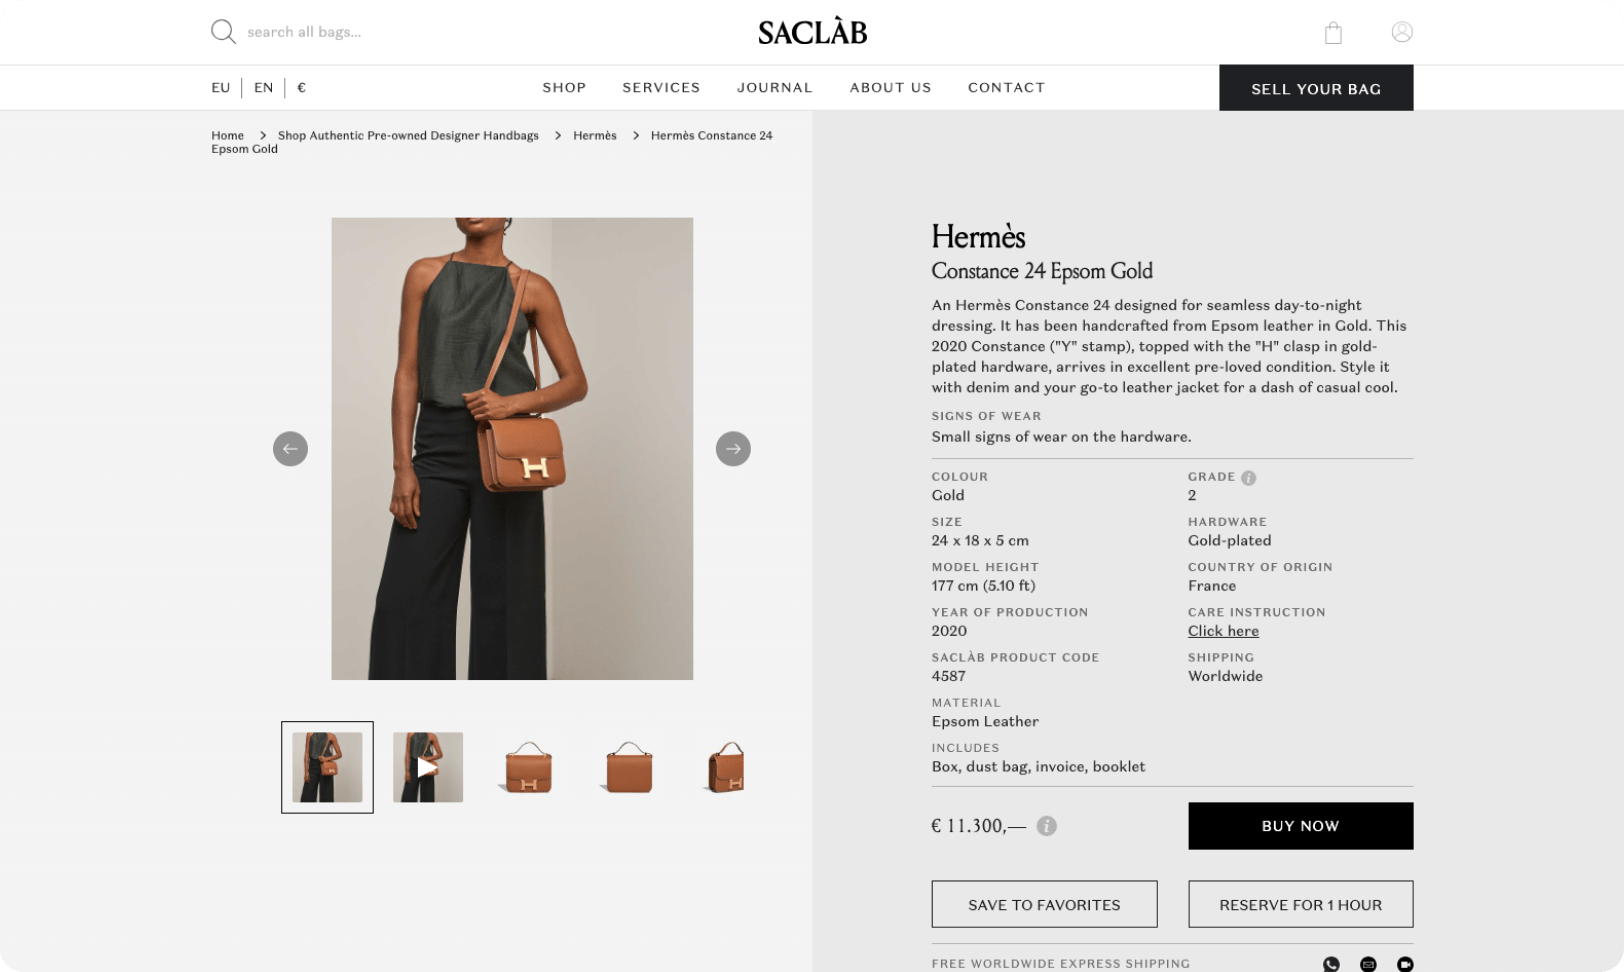Change the € currency selector
This screenshot has height=972, width=1624.
[x=301, y=88]
